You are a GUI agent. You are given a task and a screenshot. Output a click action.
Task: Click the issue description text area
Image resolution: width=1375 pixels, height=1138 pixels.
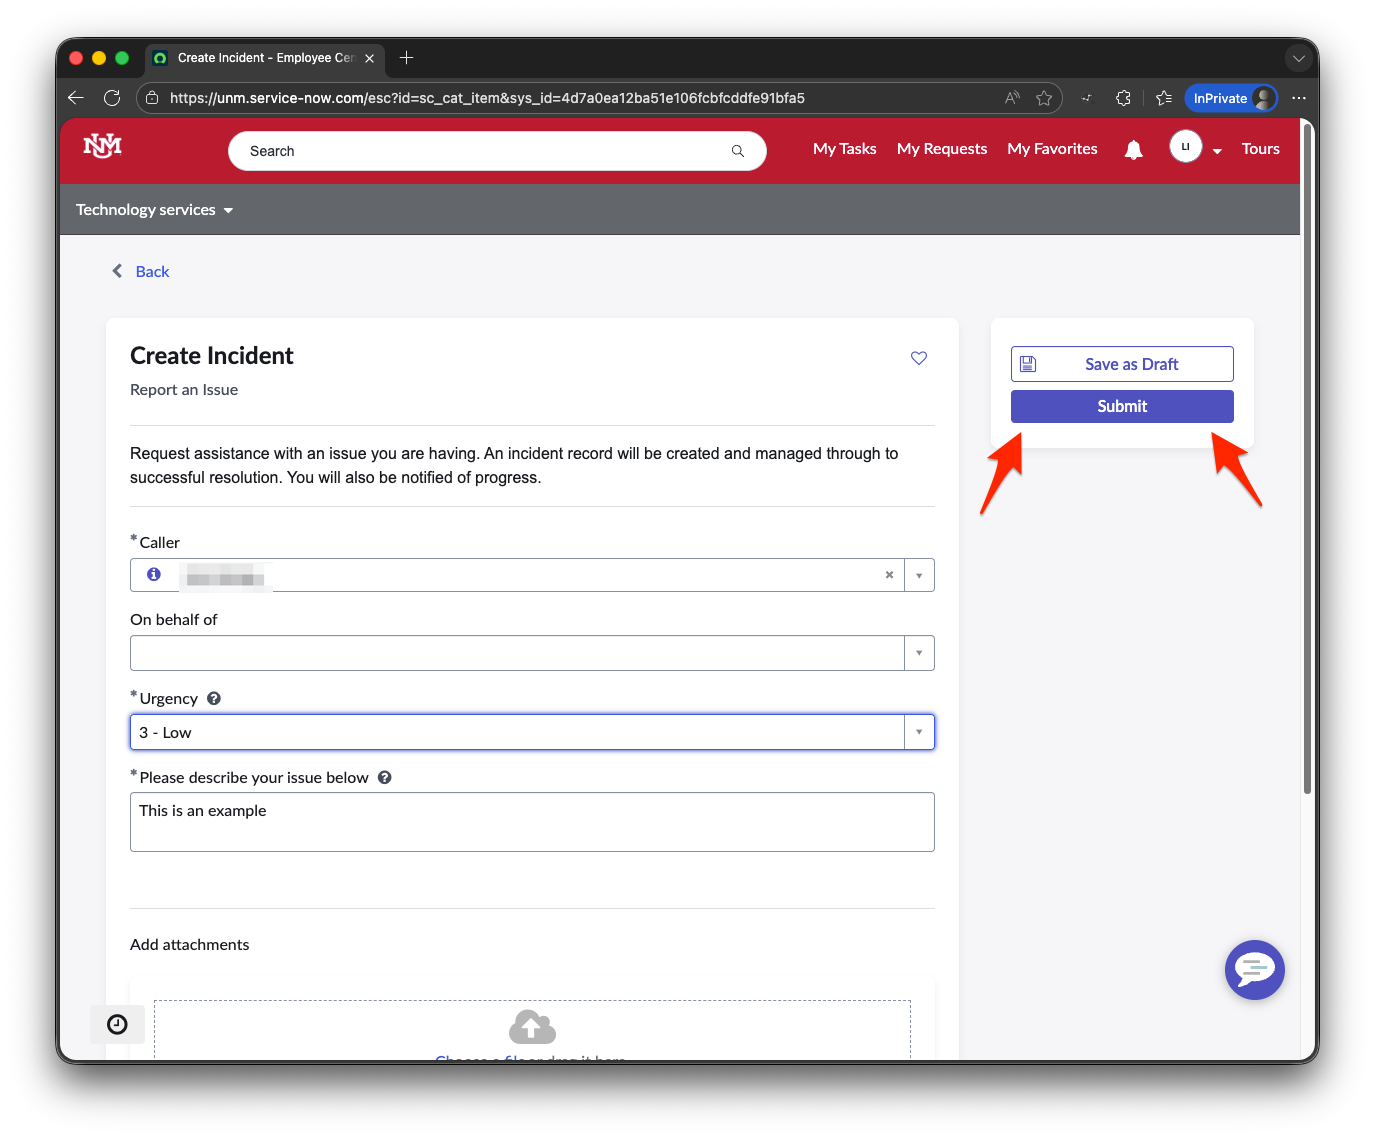[532, 821]
